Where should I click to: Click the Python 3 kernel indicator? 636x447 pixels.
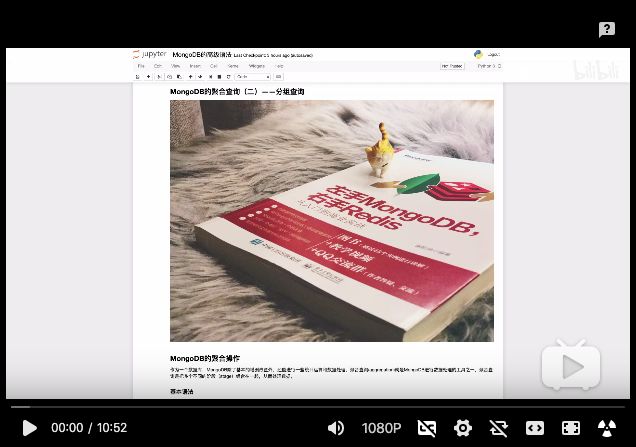pyautogui.click(x=489, y=66)
